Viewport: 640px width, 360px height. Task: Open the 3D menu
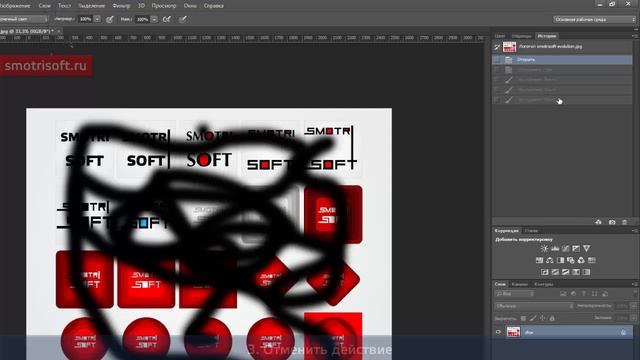[x=141, y=6]
